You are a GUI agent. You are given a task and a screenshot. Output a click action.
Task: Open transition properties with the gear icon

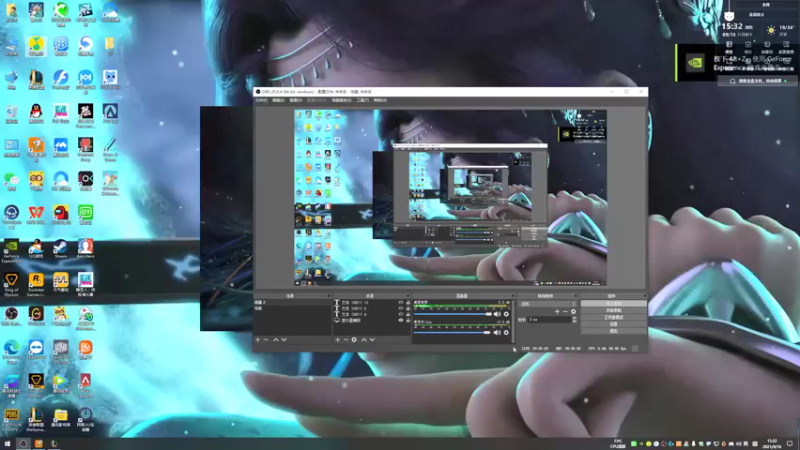pyautogui.click(x=573, y=312)
